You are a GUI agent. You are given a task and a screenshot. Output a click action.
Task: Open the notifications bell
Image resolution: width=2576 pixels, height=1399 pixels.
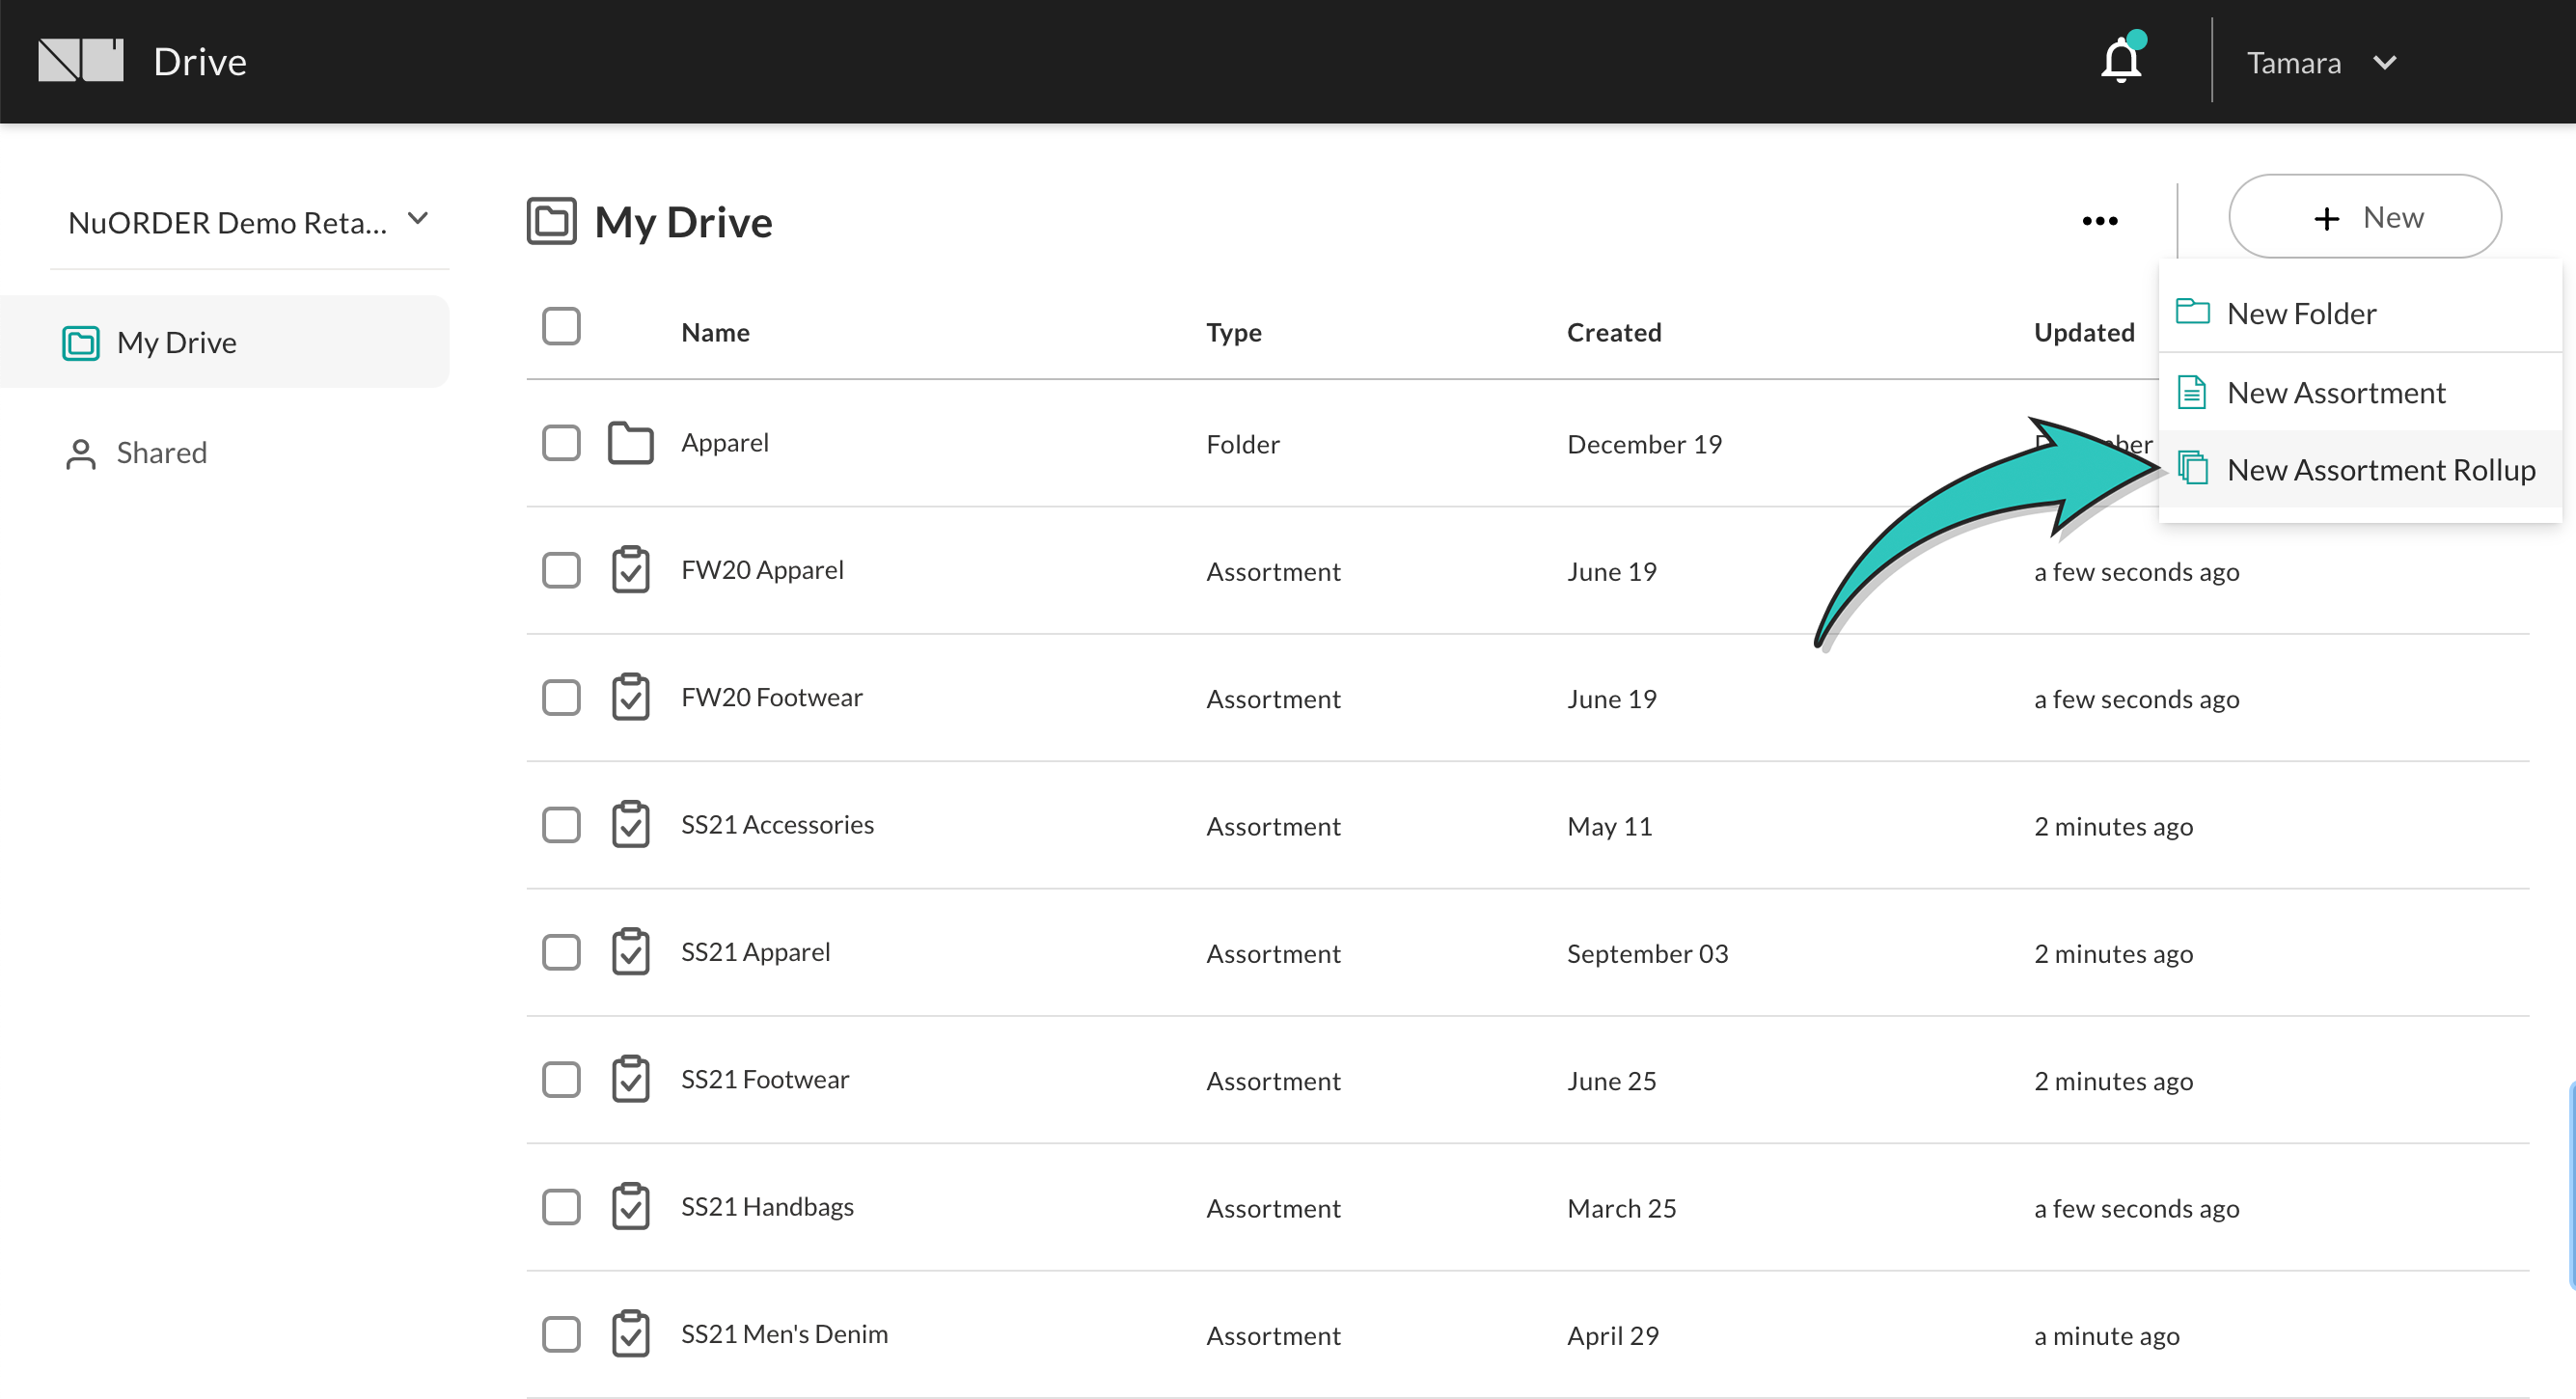point(2121,59)
